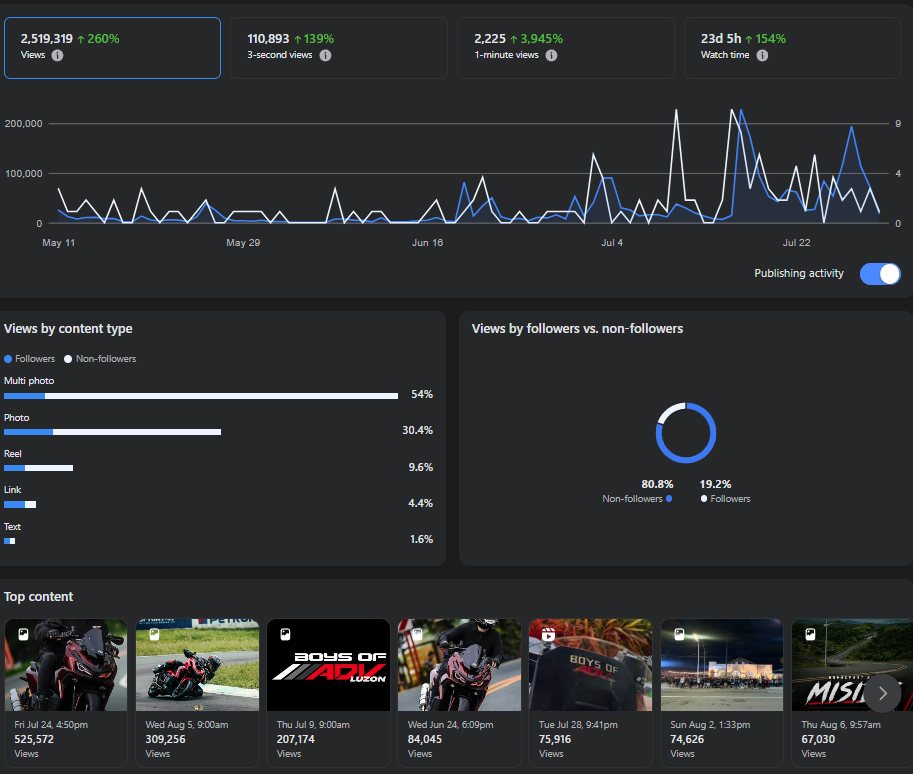Show the Watch time info tooltip icon
The width and height of the screenshot is (913, 774).
[762, 55]
